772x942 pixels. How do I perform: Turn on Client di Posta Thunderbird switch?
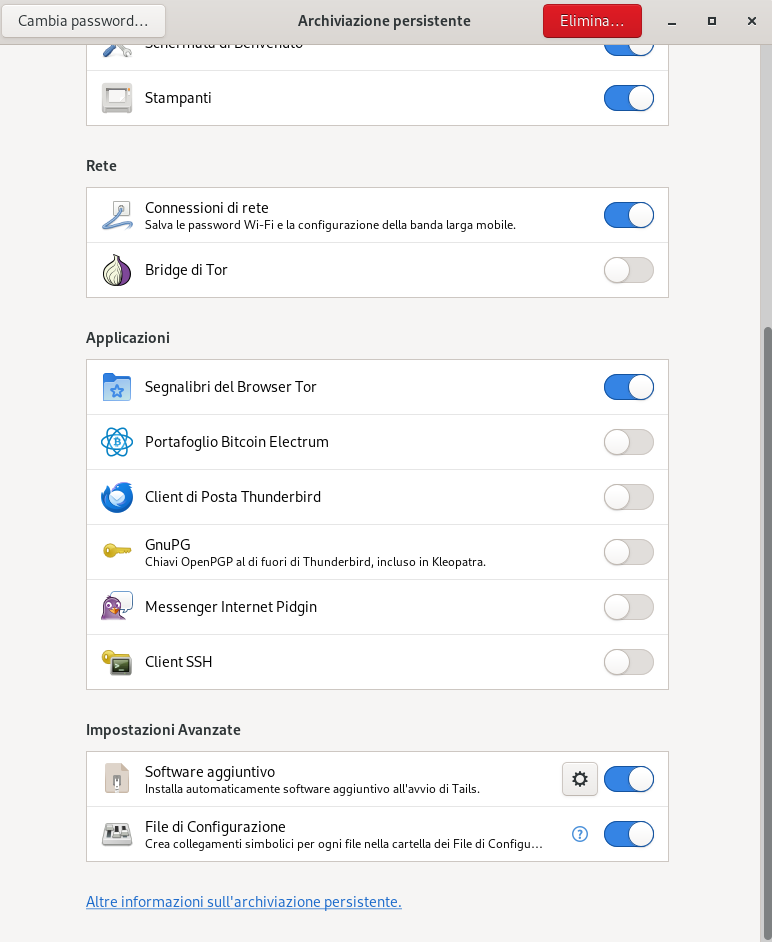(x=628, y=497)
